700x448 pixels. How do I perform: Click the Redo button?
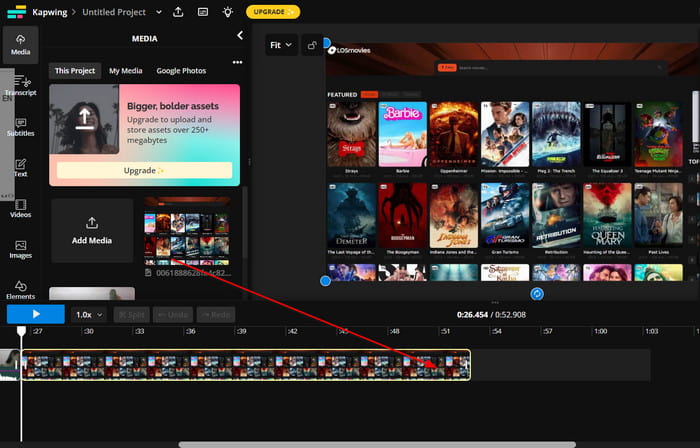(x=216, y=315)
